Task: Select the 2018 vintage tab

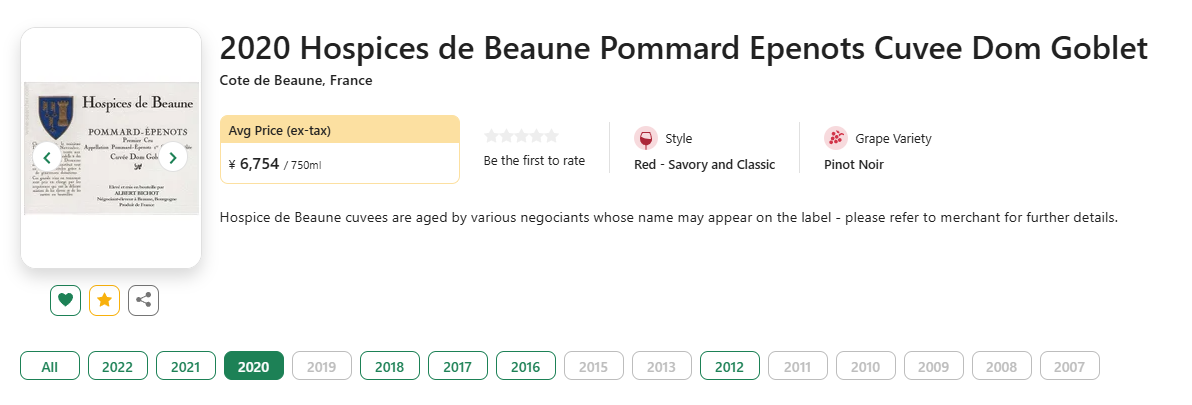Action: click(x=389, y=365)
